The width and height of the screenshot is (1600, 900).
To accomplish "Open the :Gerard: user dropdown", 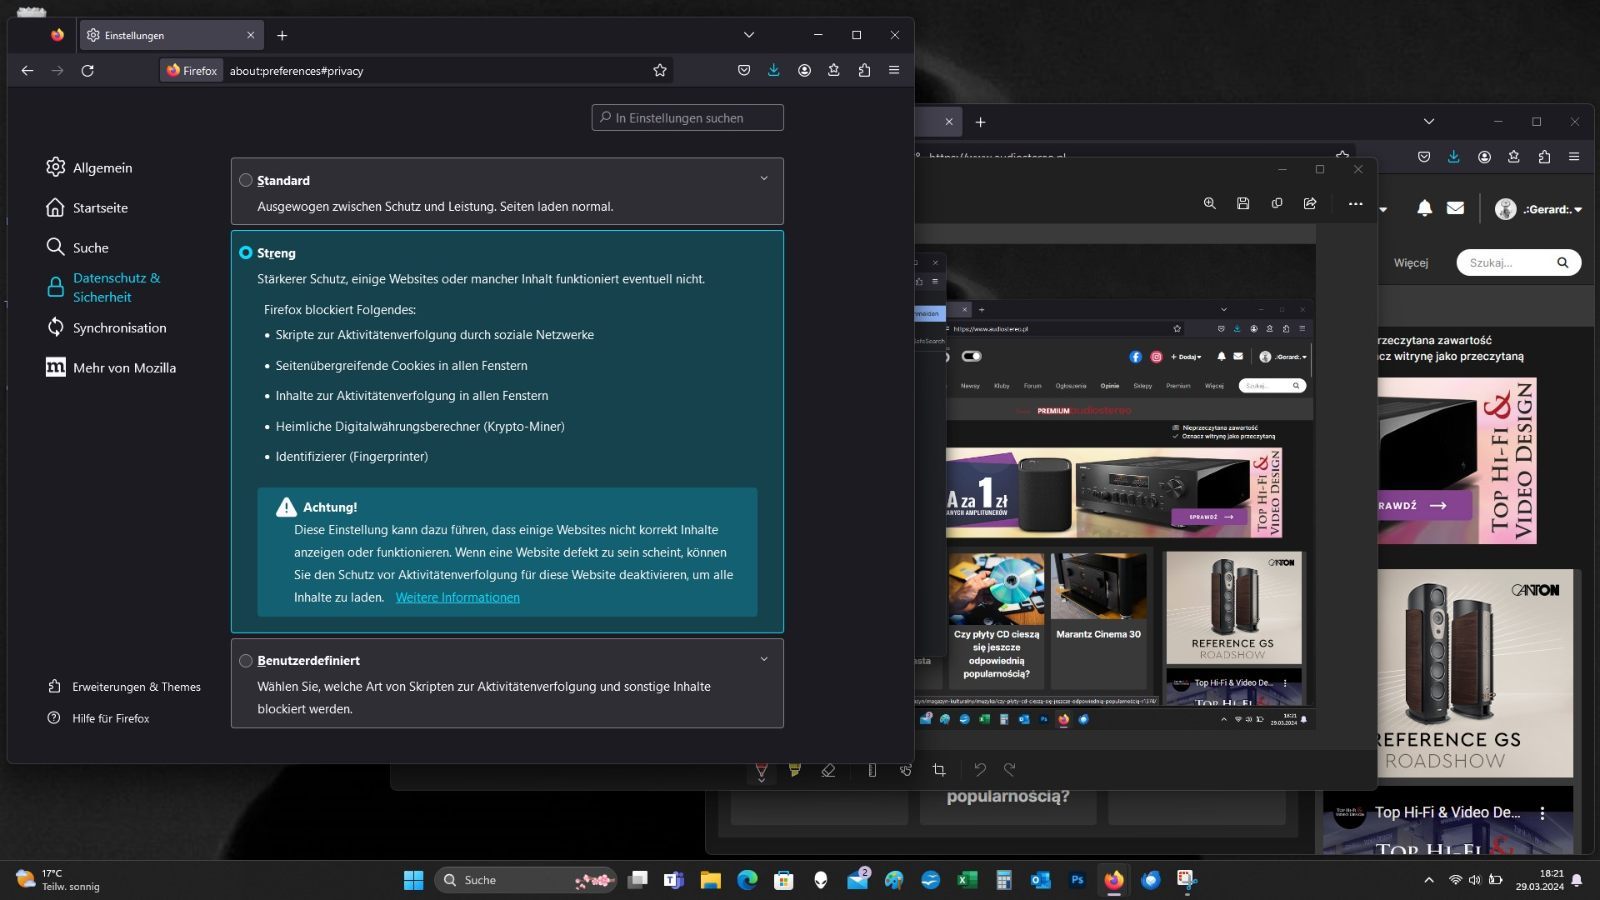I will coord(1539,209).
